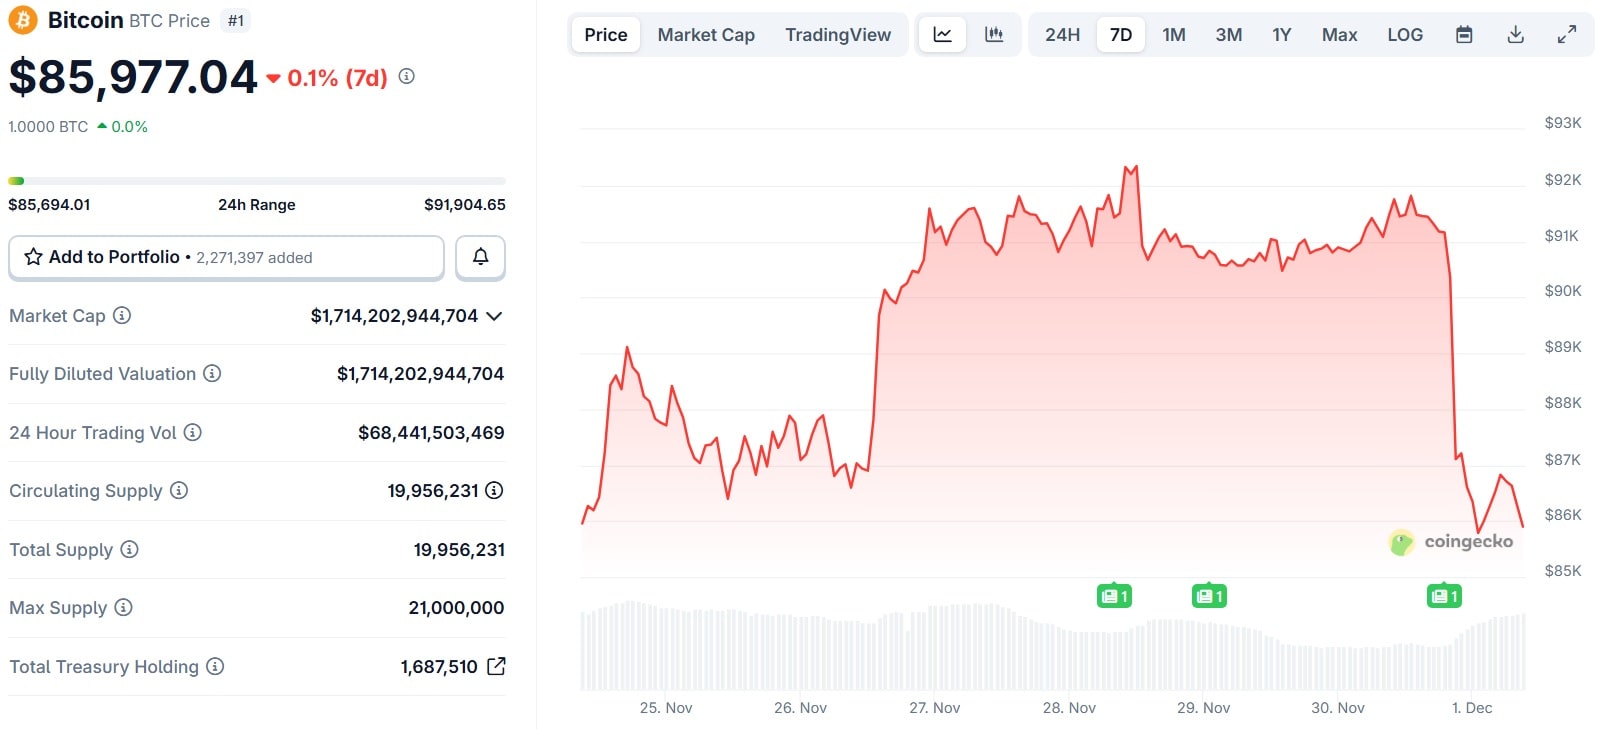Screen dimensions: 1597x729
Task: Click the Market Cap info icon
Action: [122, 316]
